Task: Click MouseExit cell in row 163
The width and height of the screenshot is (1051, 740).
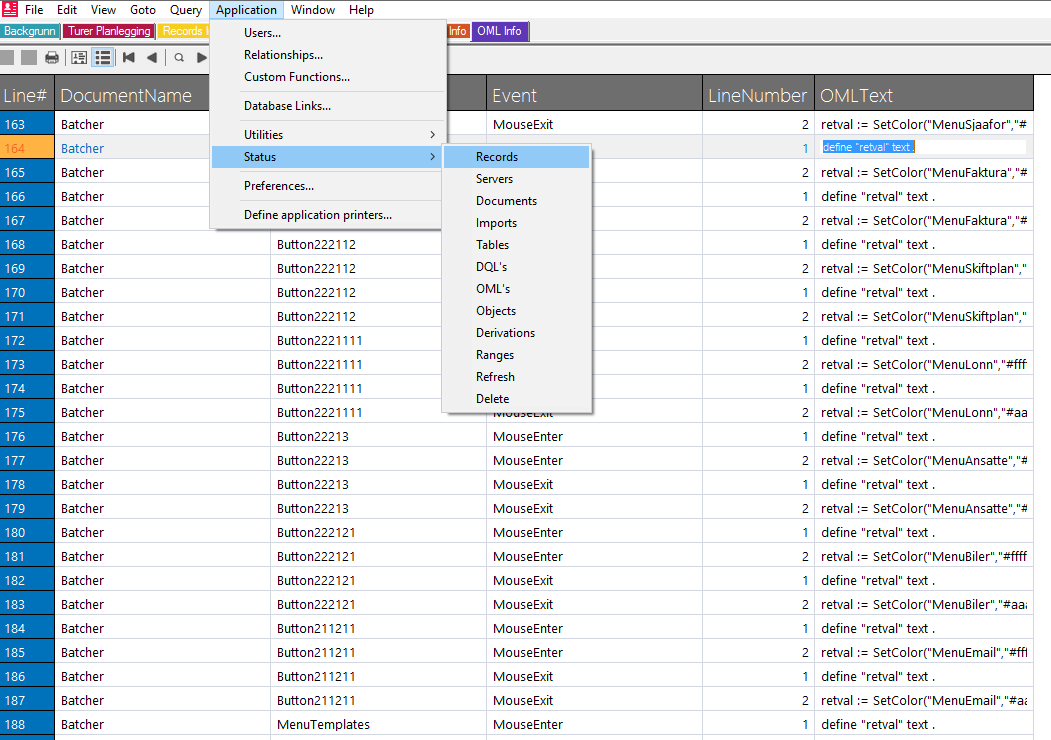Action: (595, 124)
